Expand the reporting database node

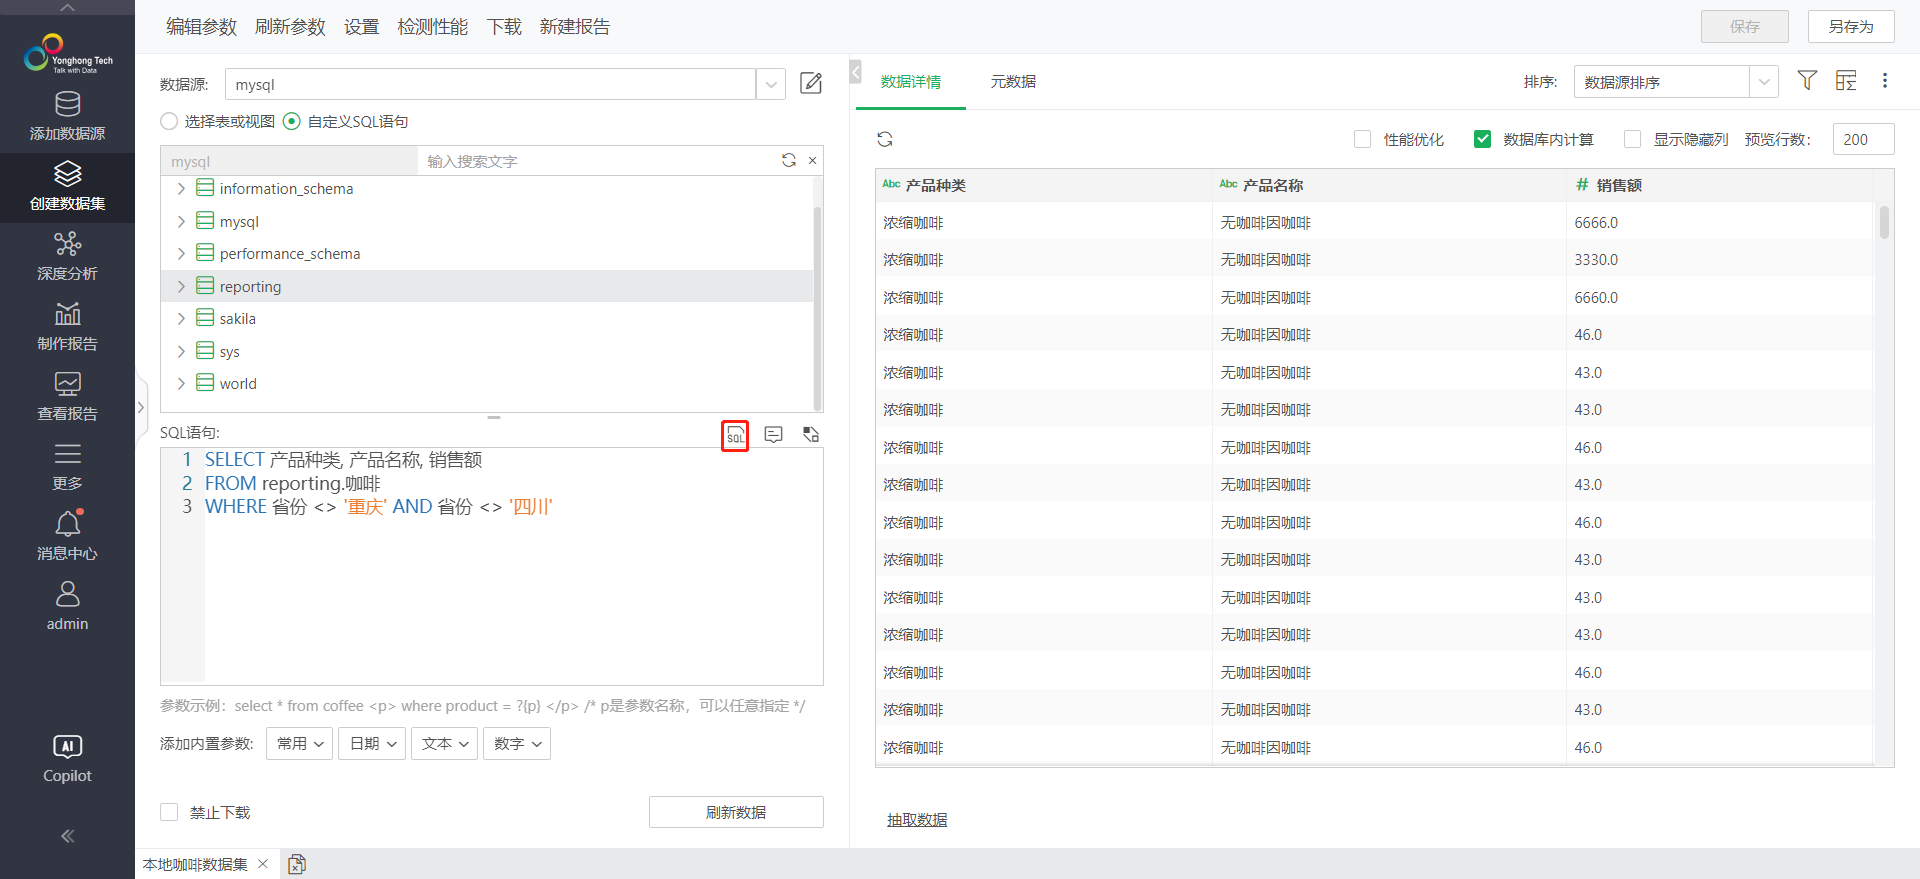coord(181,287)
